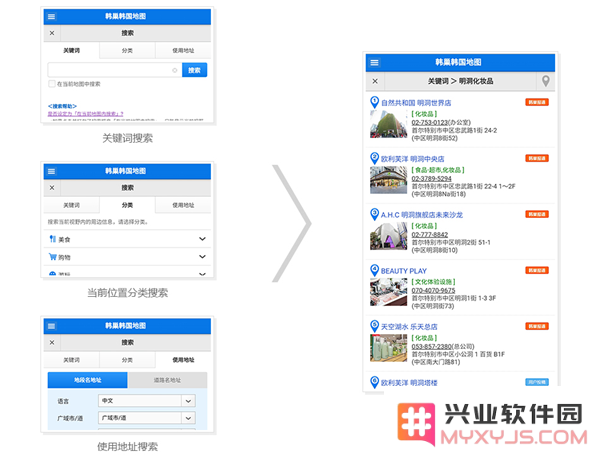Viewport: 600px width, 461px height.
Task: Click the map pin icon in results header
Action: [546, 81]
